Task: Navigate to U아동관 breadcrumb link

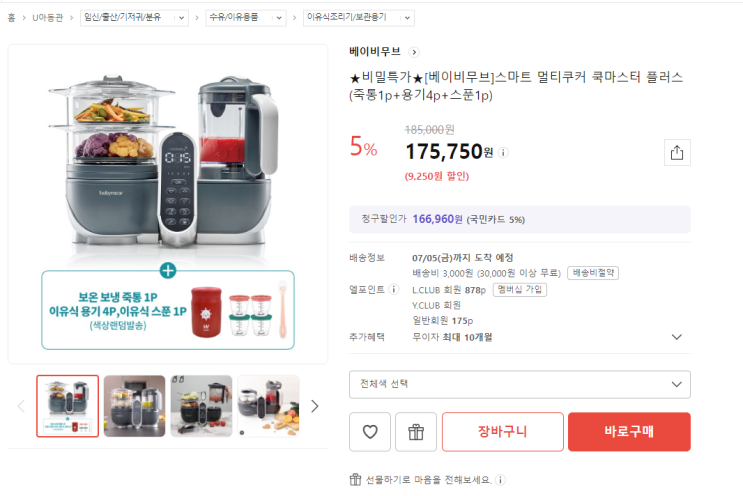Action: pyautogui.click(x=47, y=18)
